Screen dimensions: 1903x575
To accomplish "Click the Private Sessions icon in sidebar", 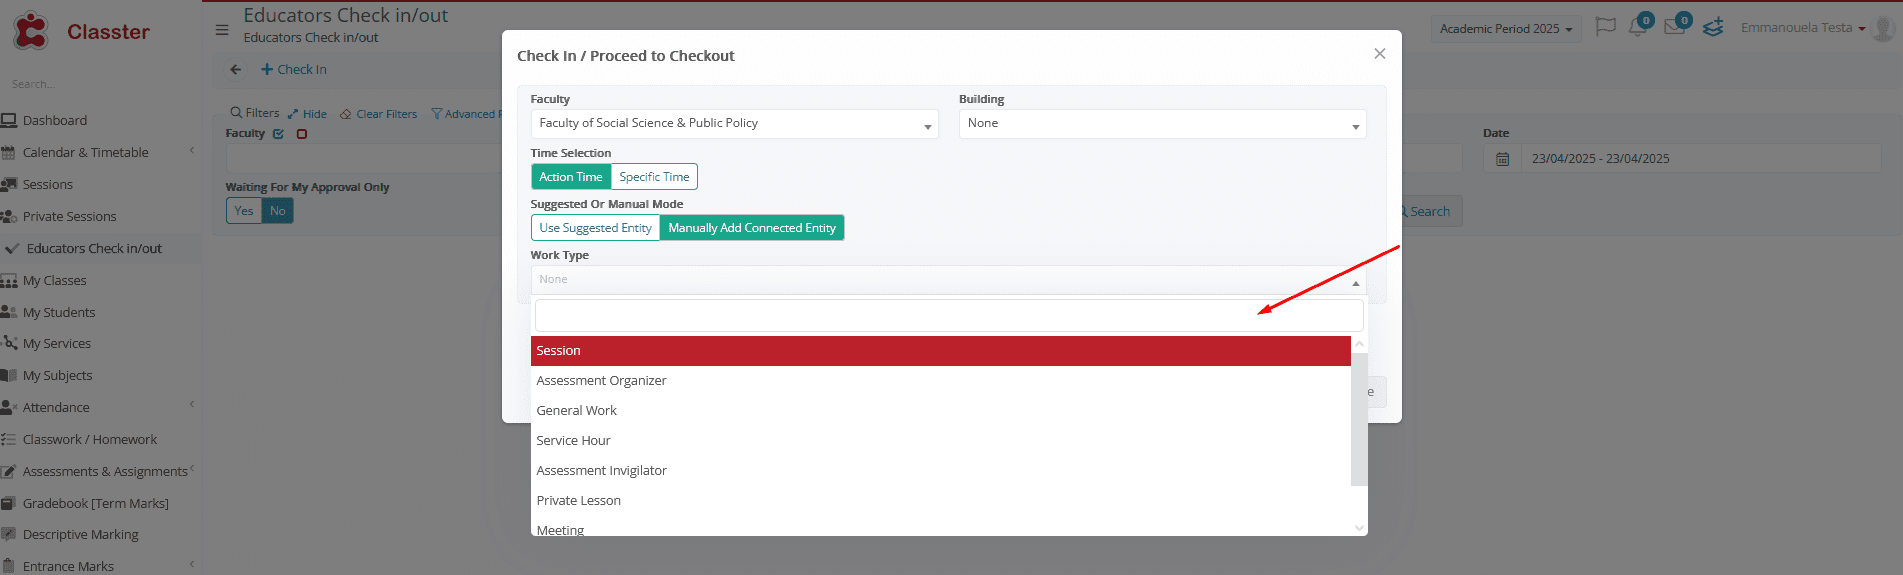I will (x=9, y=217).
